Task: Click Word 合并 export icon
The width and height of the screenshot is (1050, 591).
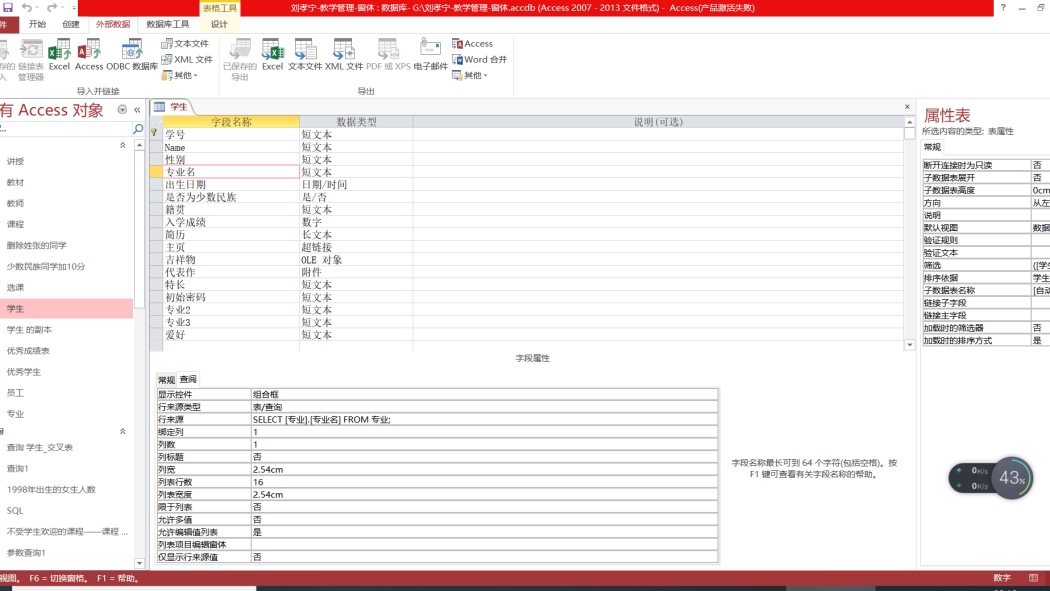Action: click(x=479, y=60)
